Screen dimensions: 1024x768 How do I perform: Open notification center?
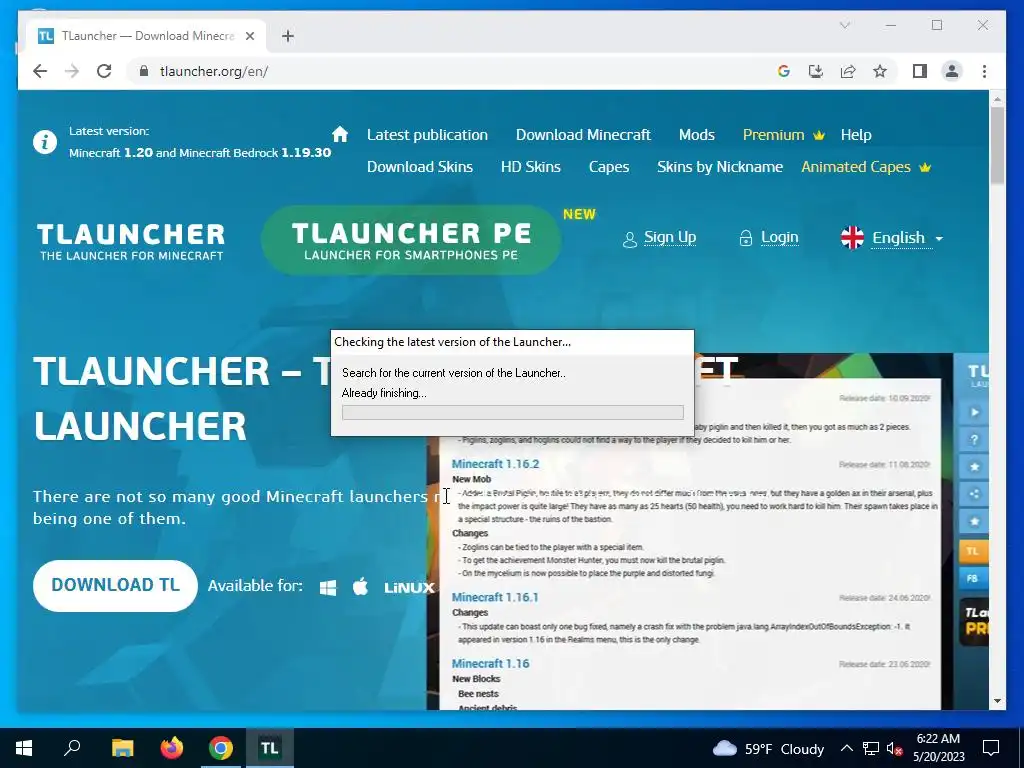pos(991,748)
